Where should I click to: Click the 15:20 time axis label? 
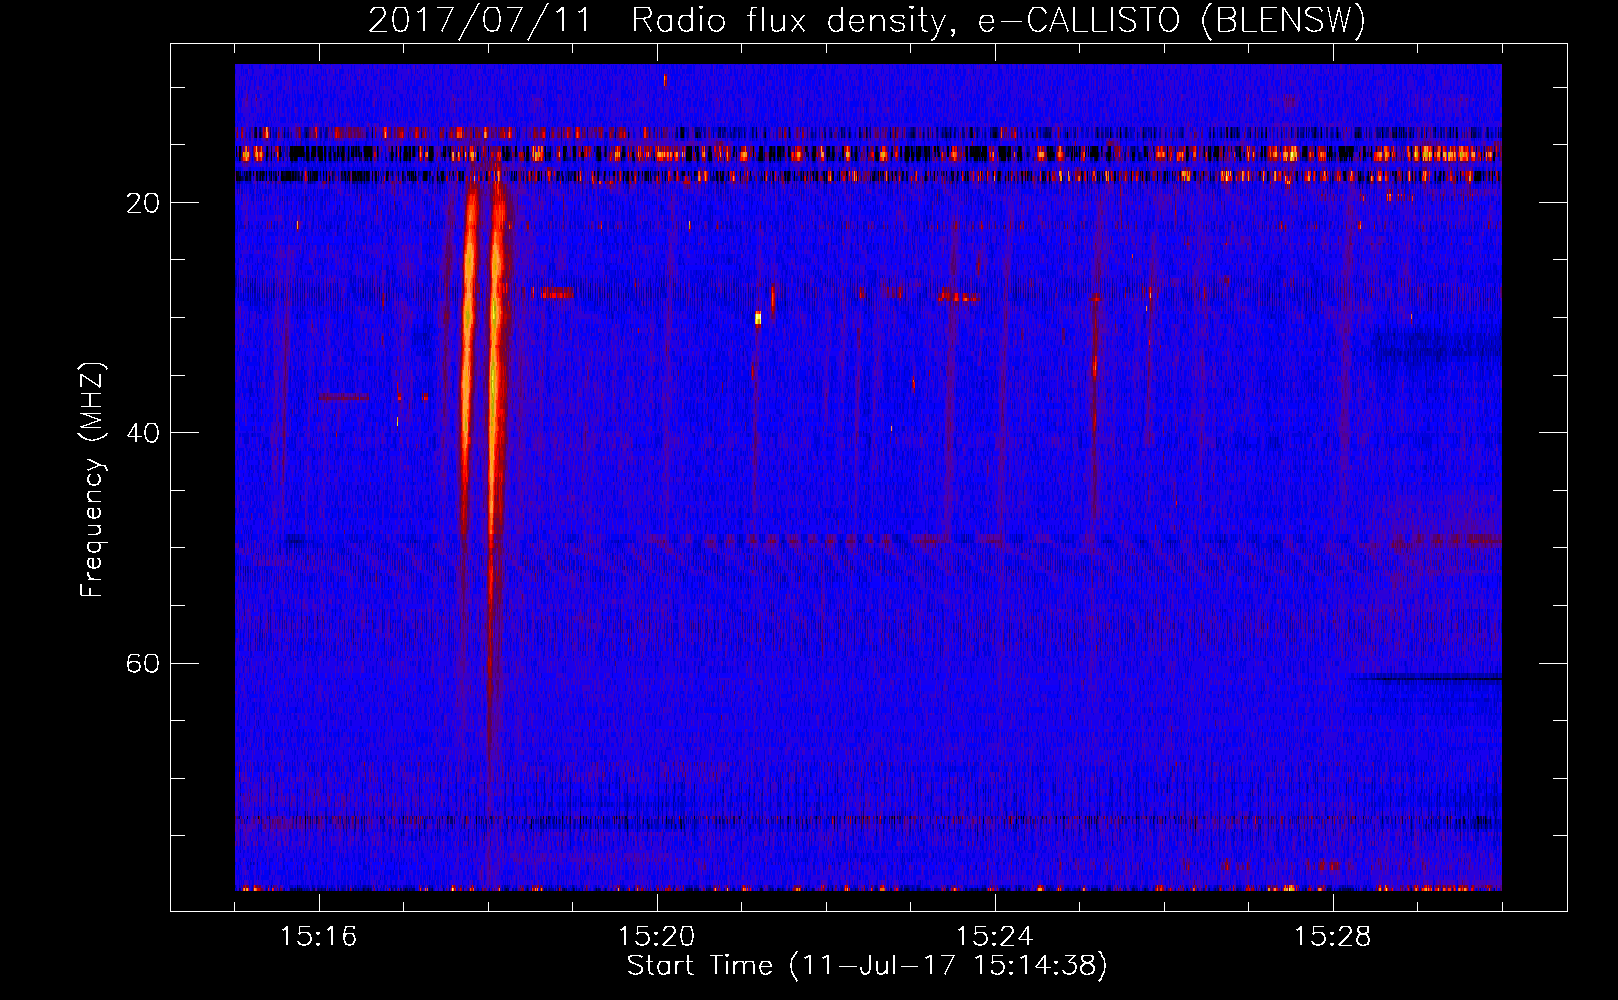[x=657, y=937]
